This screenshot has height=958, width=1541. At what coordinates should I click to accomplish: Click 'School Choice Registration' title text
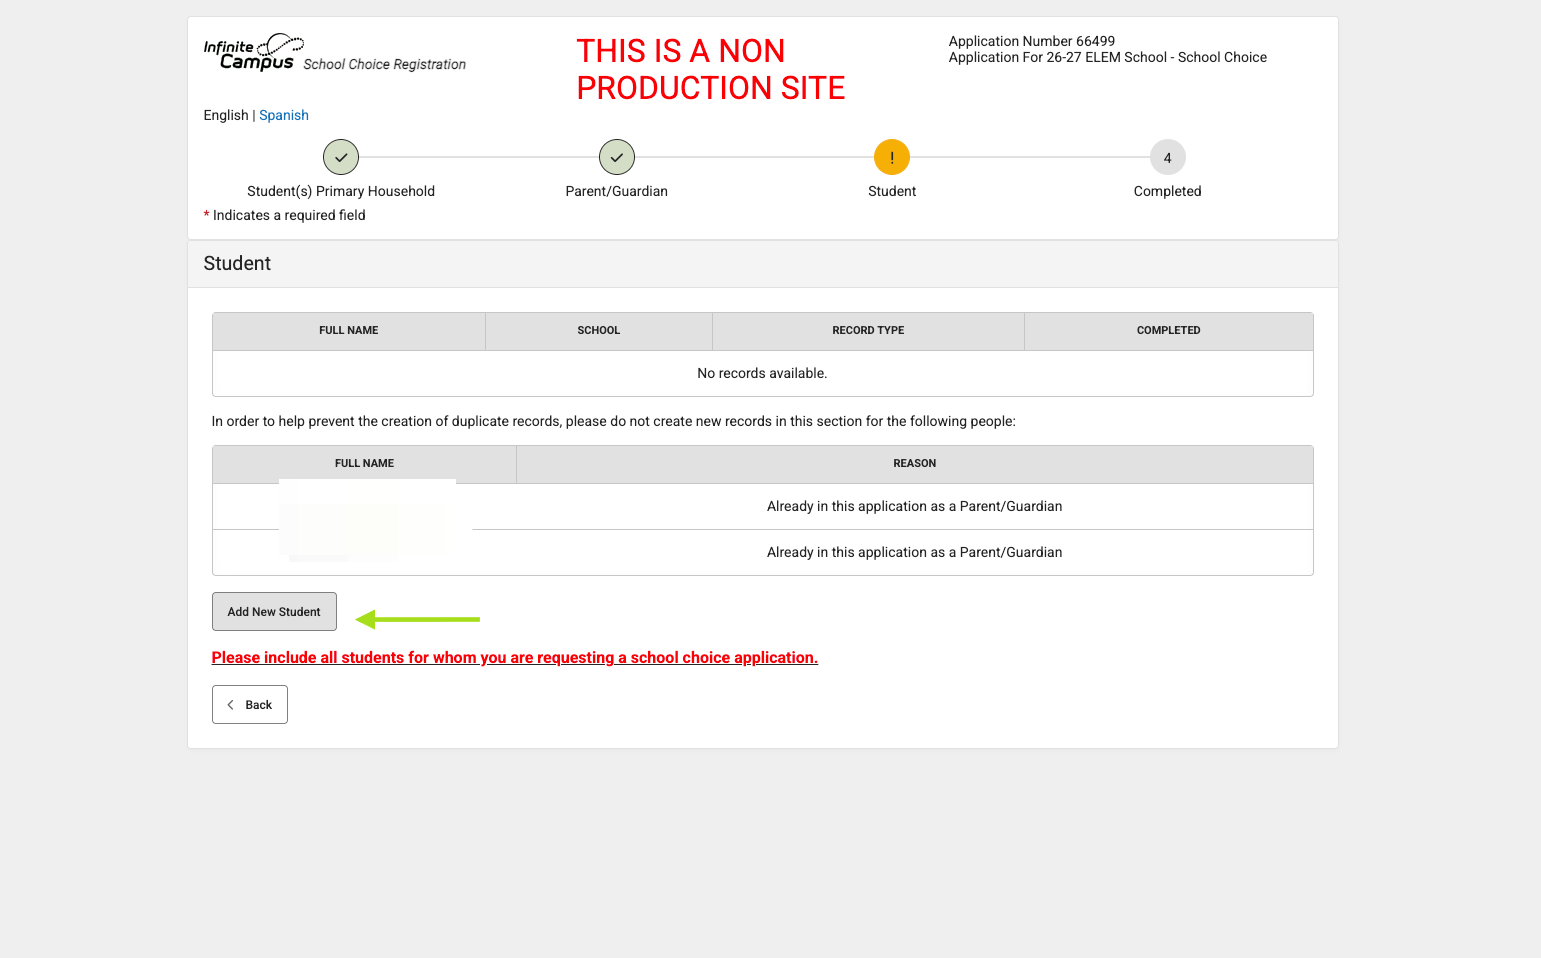[x=385, y=64]
